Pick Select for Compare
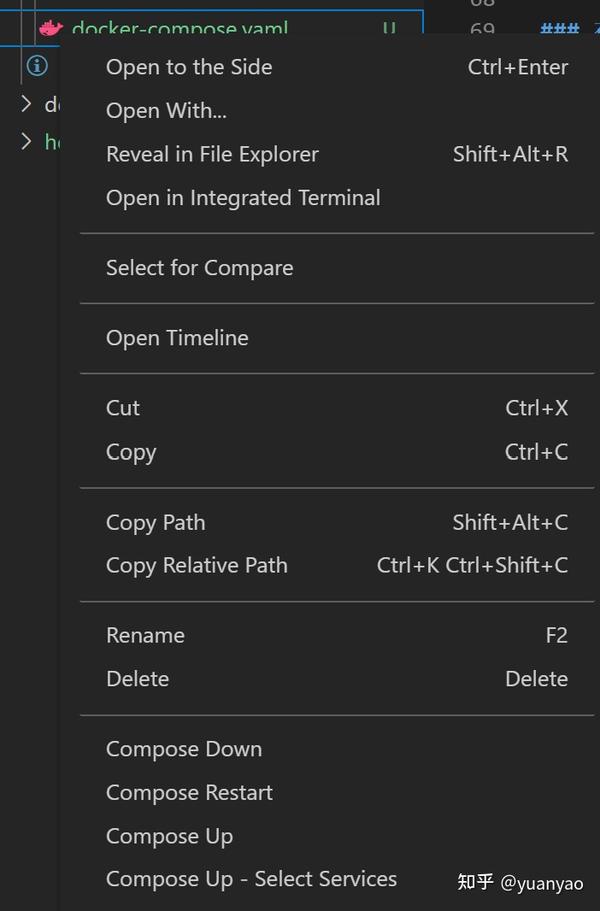Viewport: 600px width, 911px height. coord(199,268)
